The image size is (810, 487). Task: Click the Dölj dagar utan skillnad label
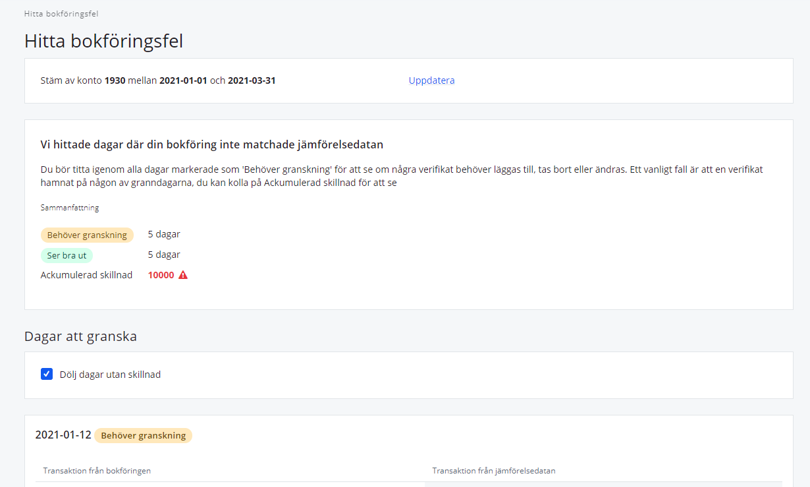pos(110,374)
